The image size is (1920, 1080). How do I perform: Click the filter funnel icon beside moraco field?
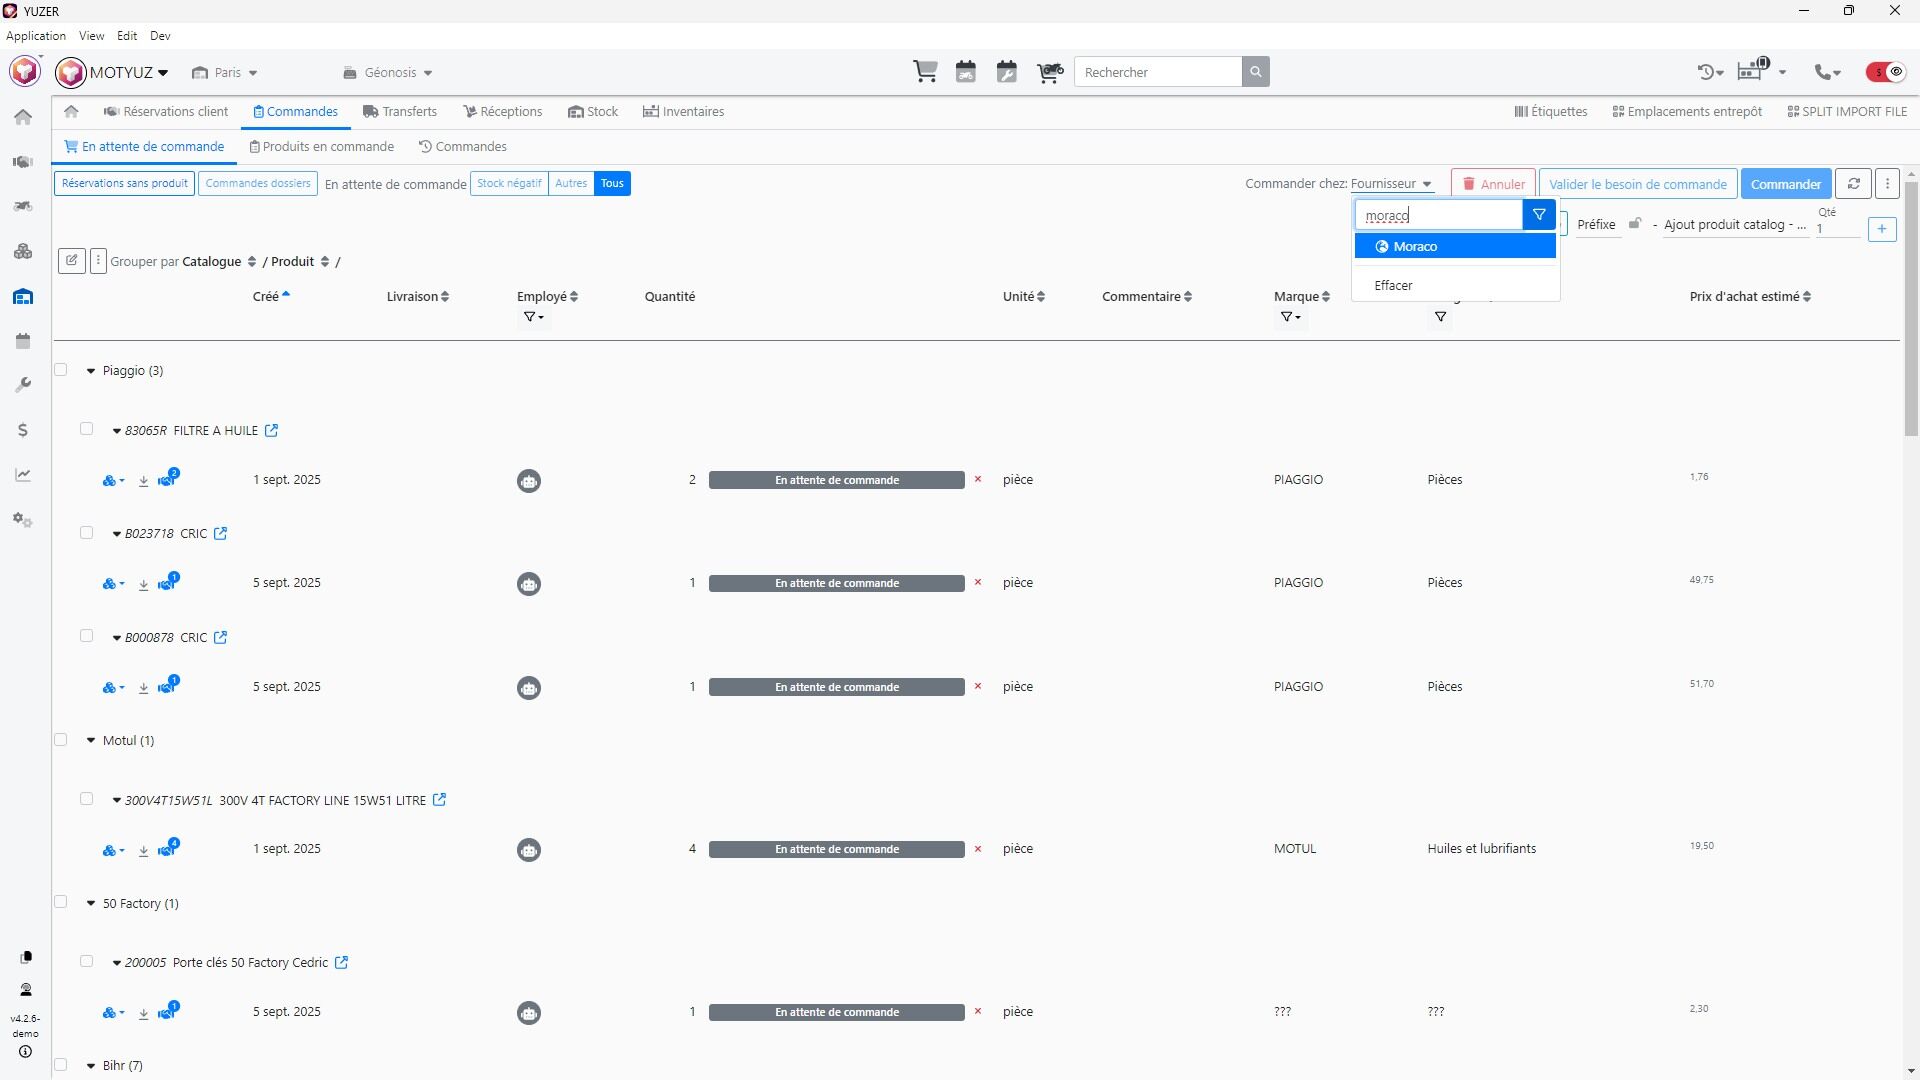(x=1539, y=215)
